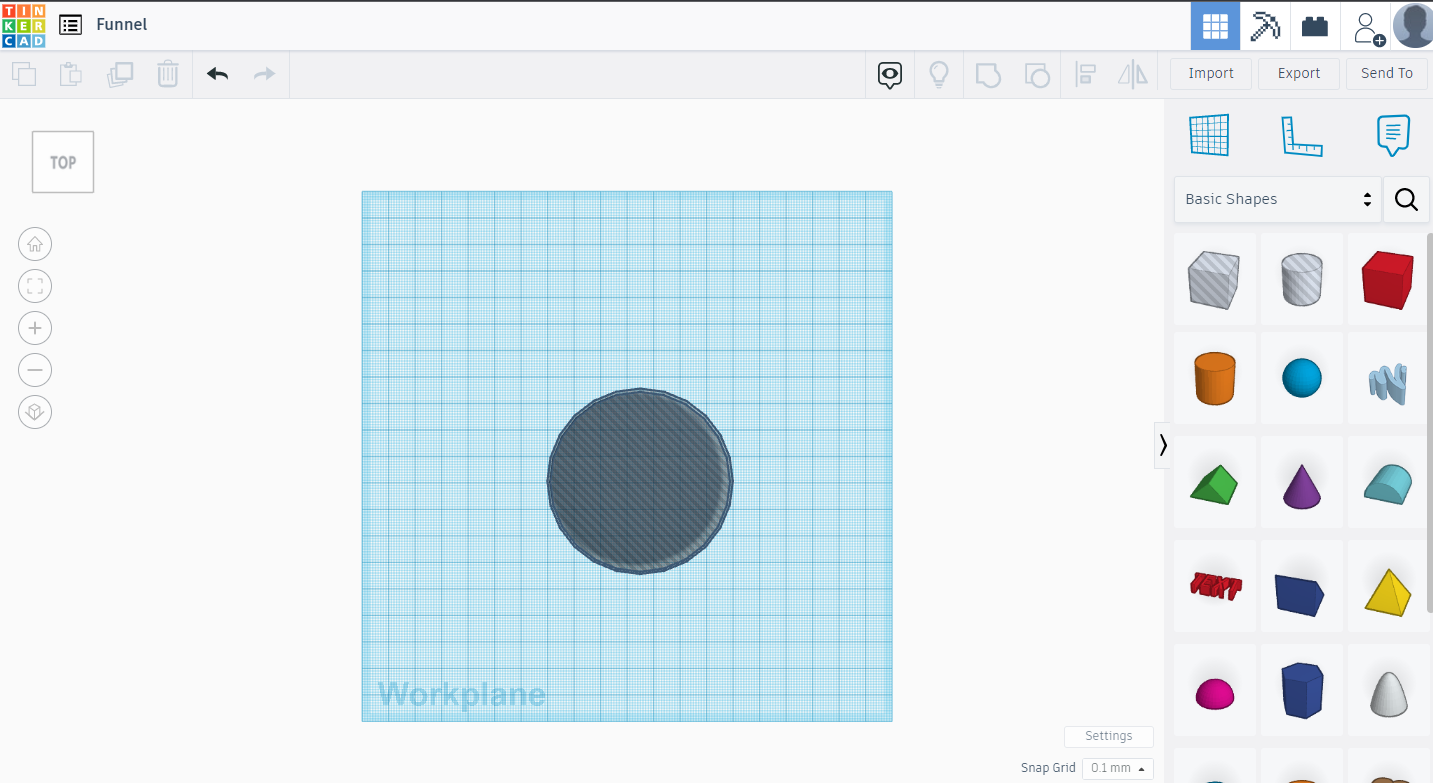The height and width of the screenshot is (783, 1433).
Task: Select the Workplane tool
Action: [1209, 135]
